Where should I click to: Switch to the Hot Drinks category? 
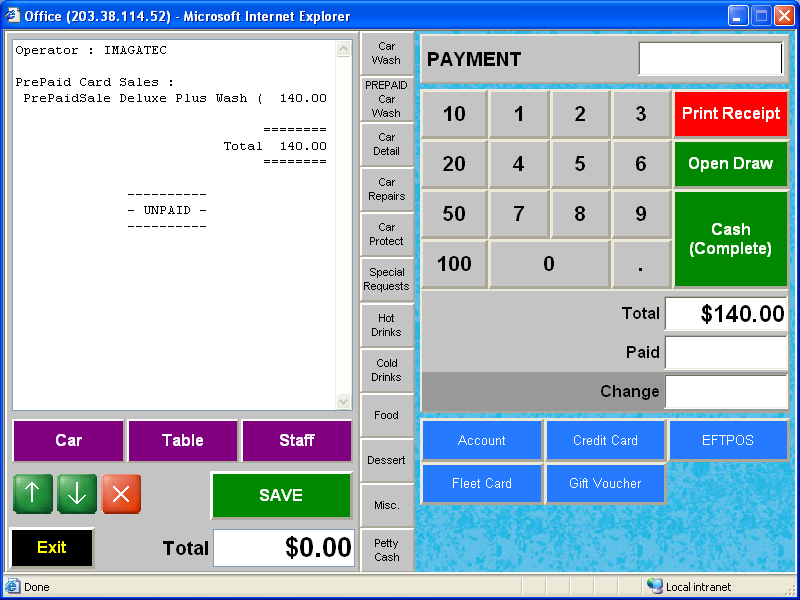pyautogui.click(x=387, y=325)
